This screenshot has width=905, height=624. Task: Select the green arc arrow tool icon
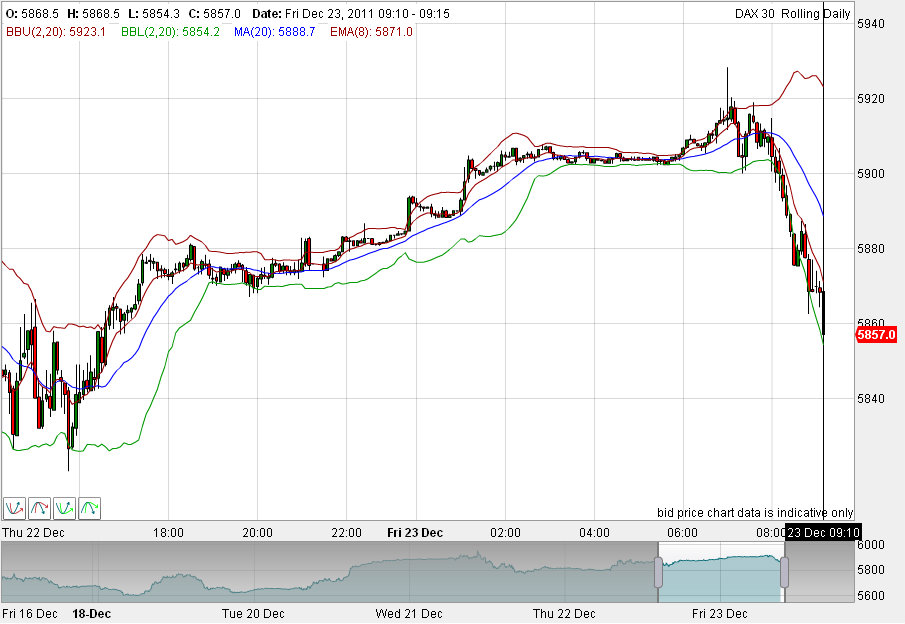pyautogui.click(x=87, y=508)
